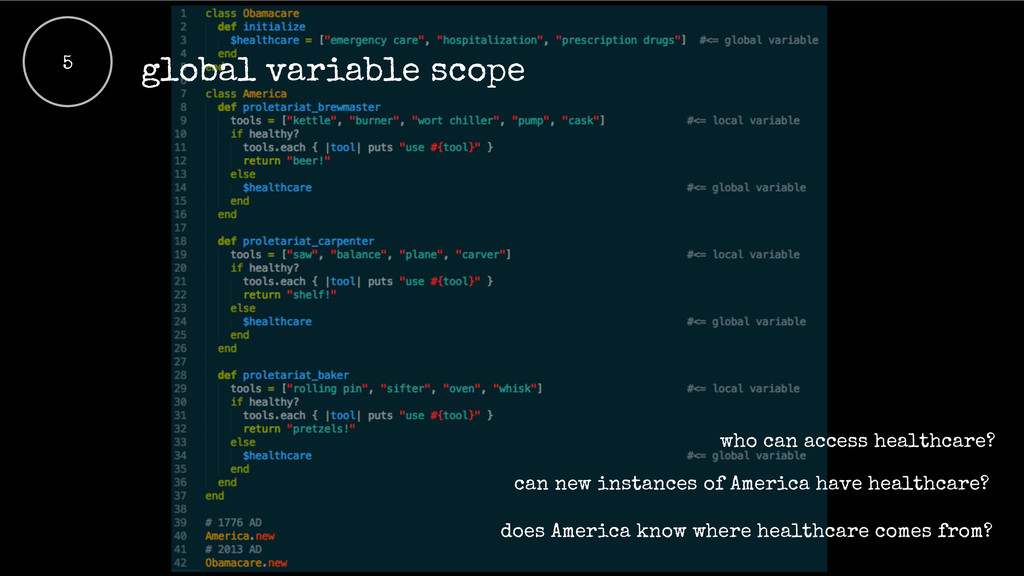Click the "# 2013 AD" comment

pos(233,549)
